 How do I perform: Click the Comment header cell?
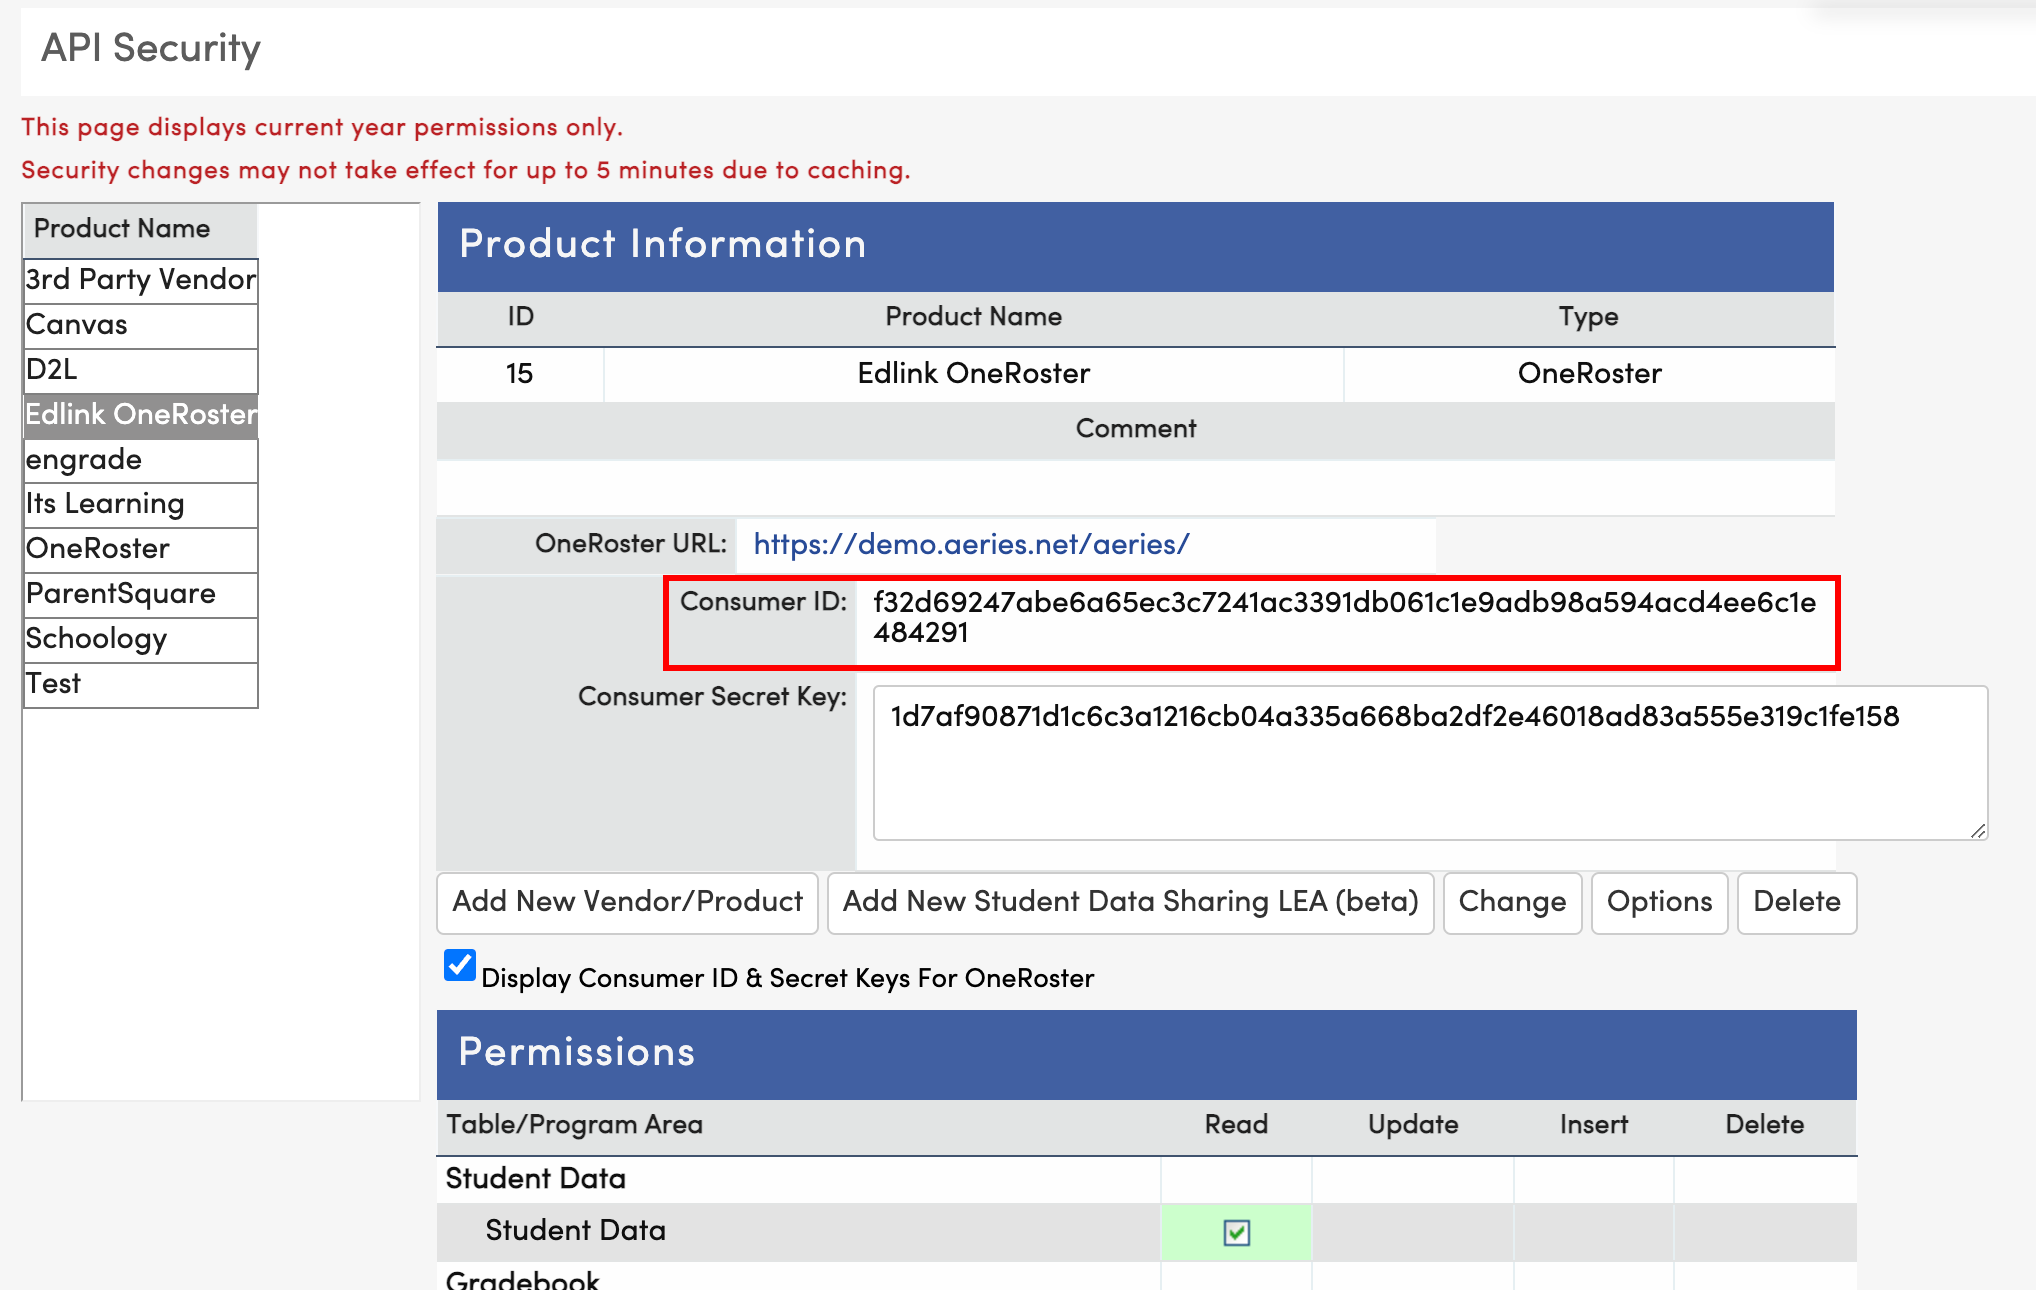[1136, 430]
